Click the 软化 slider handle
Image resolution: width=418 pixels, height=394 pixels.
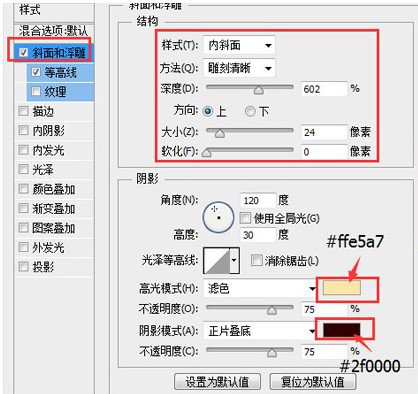(x=207, y=153)
